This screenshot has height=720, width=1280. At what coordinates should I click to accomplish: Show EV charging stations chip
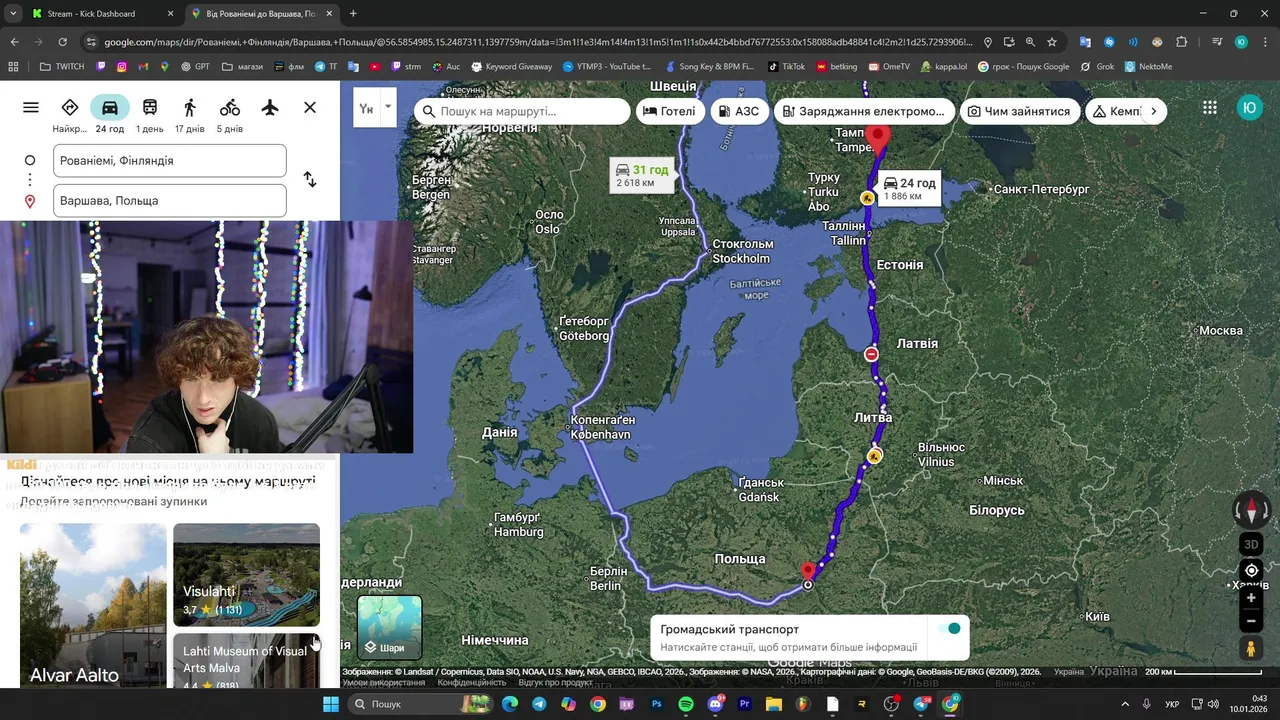(x=864, y=111)
